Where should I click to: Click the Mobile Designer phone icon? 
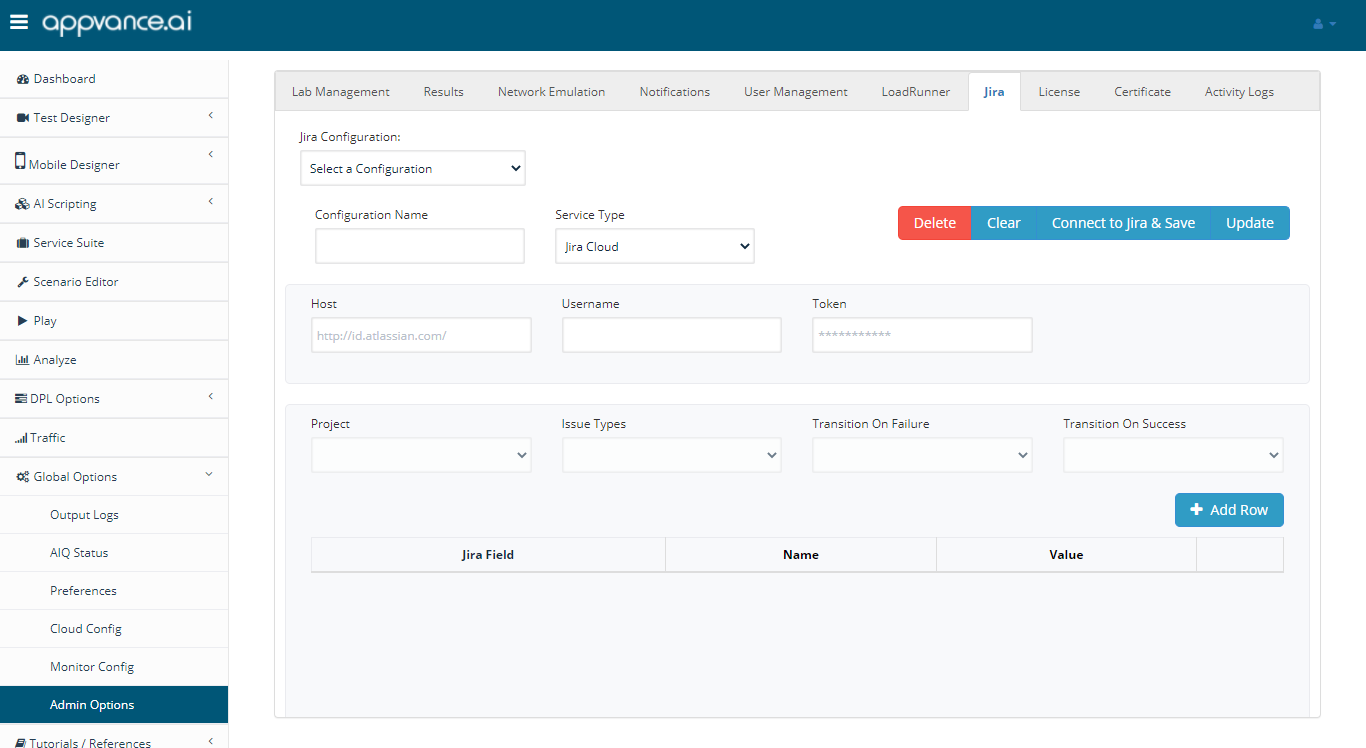pos(20,161)
